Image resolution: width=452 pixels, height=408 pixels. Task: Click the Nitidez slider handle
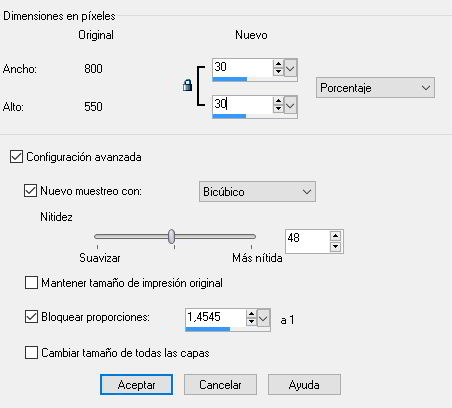[171, 237]
